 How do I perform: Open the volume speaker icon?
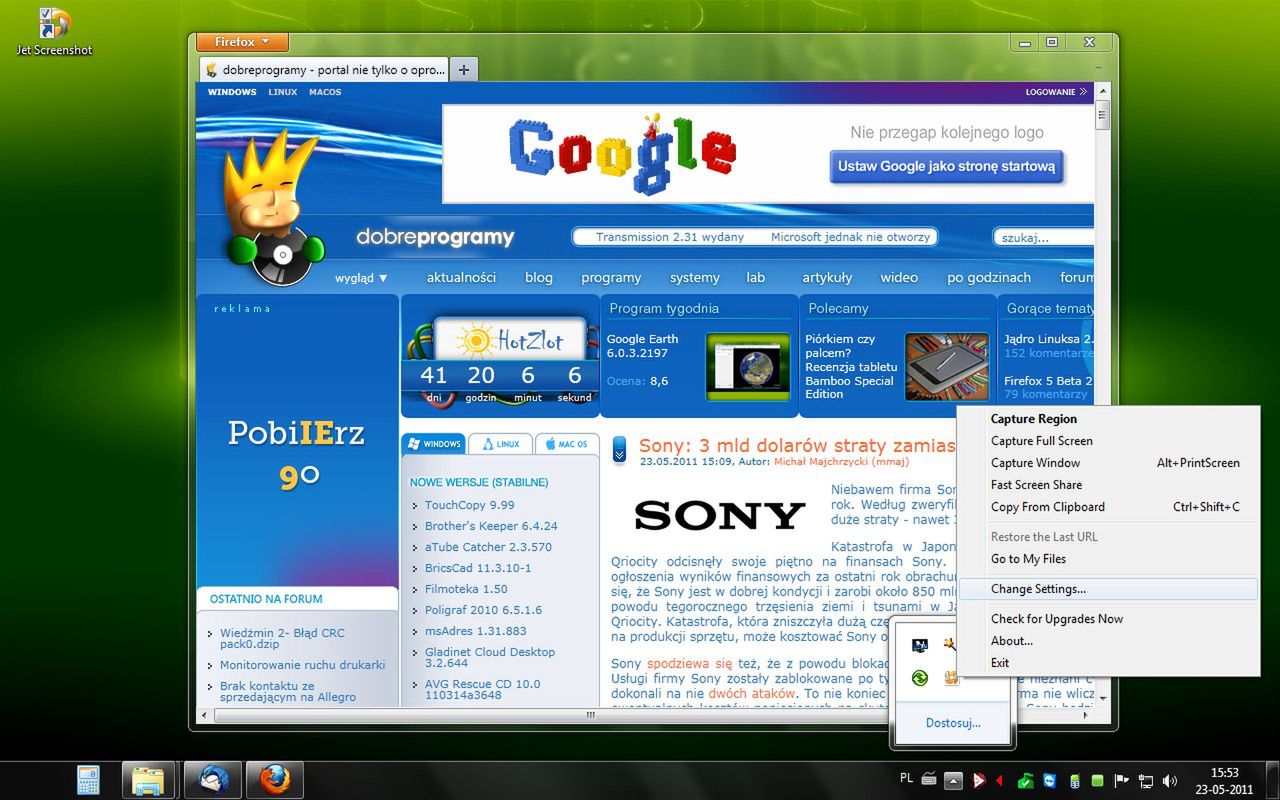tap(1170, 780)
